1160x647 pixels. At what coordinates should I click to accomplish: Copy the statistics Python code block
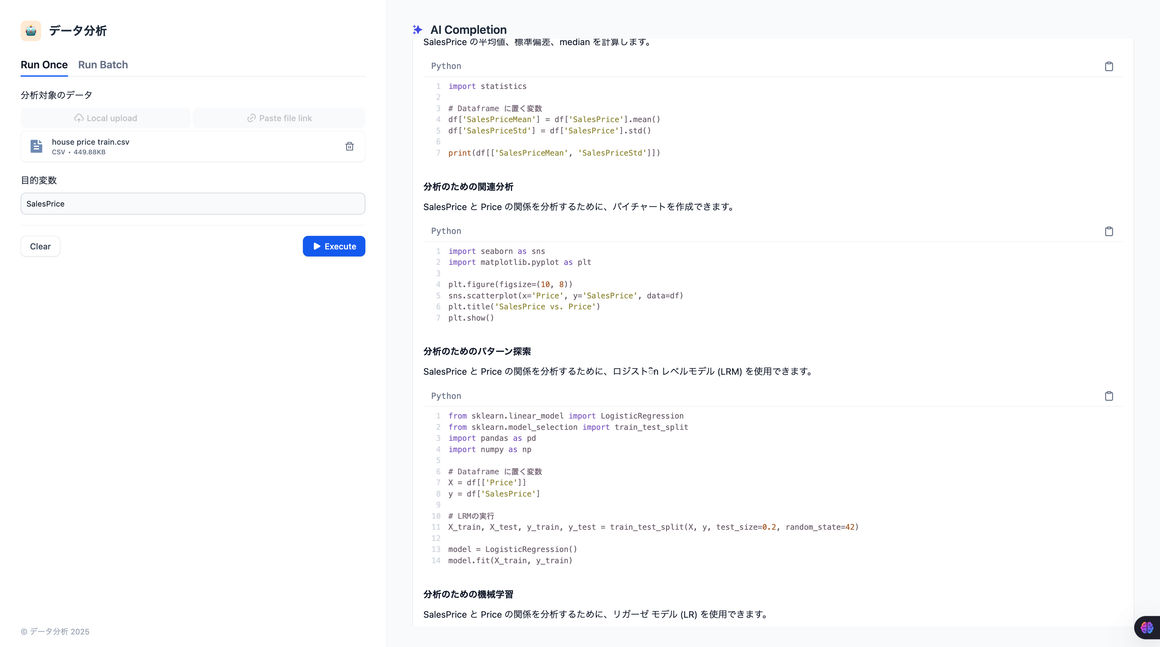(x=1108, y=67)
